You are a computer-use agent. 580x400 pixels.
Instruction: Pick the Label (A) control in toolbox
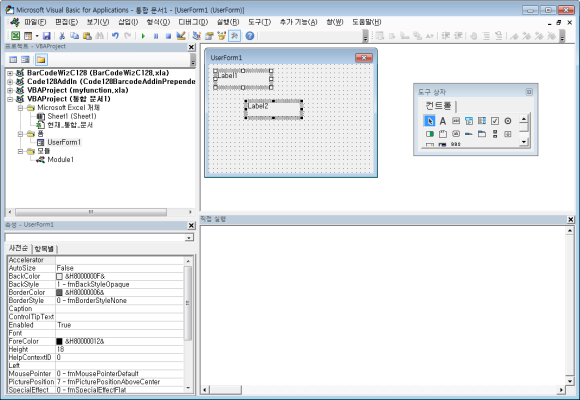point(443,121)
